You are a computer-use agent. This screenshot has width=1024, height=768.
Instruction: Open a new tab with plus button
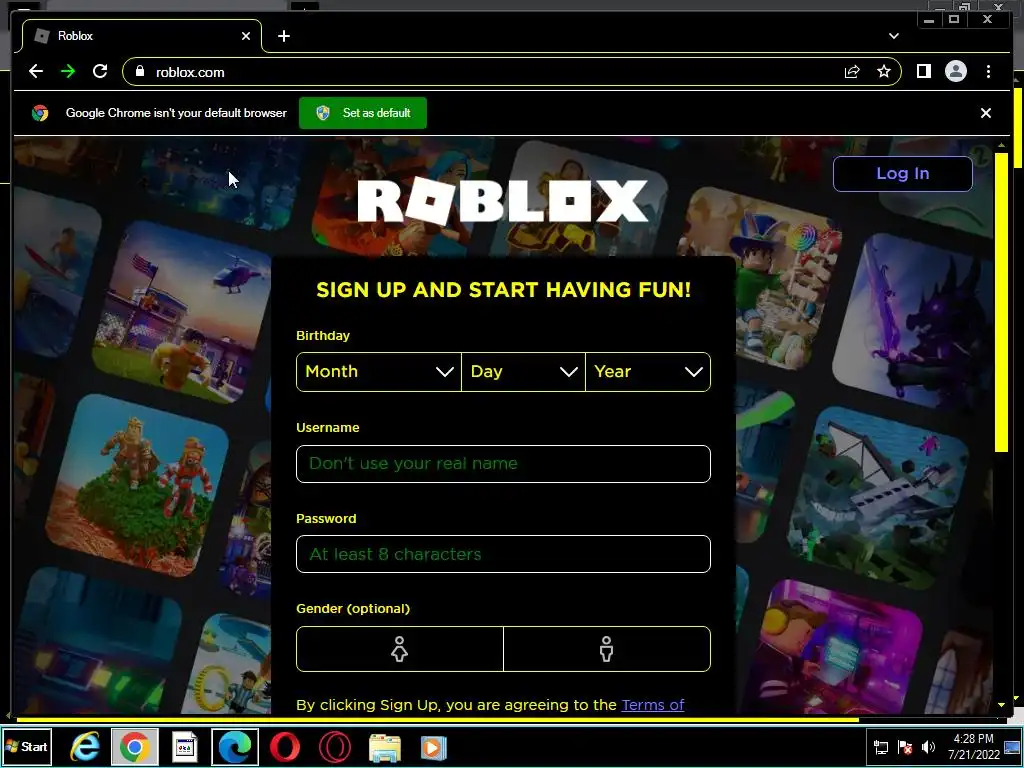(283, 37)
